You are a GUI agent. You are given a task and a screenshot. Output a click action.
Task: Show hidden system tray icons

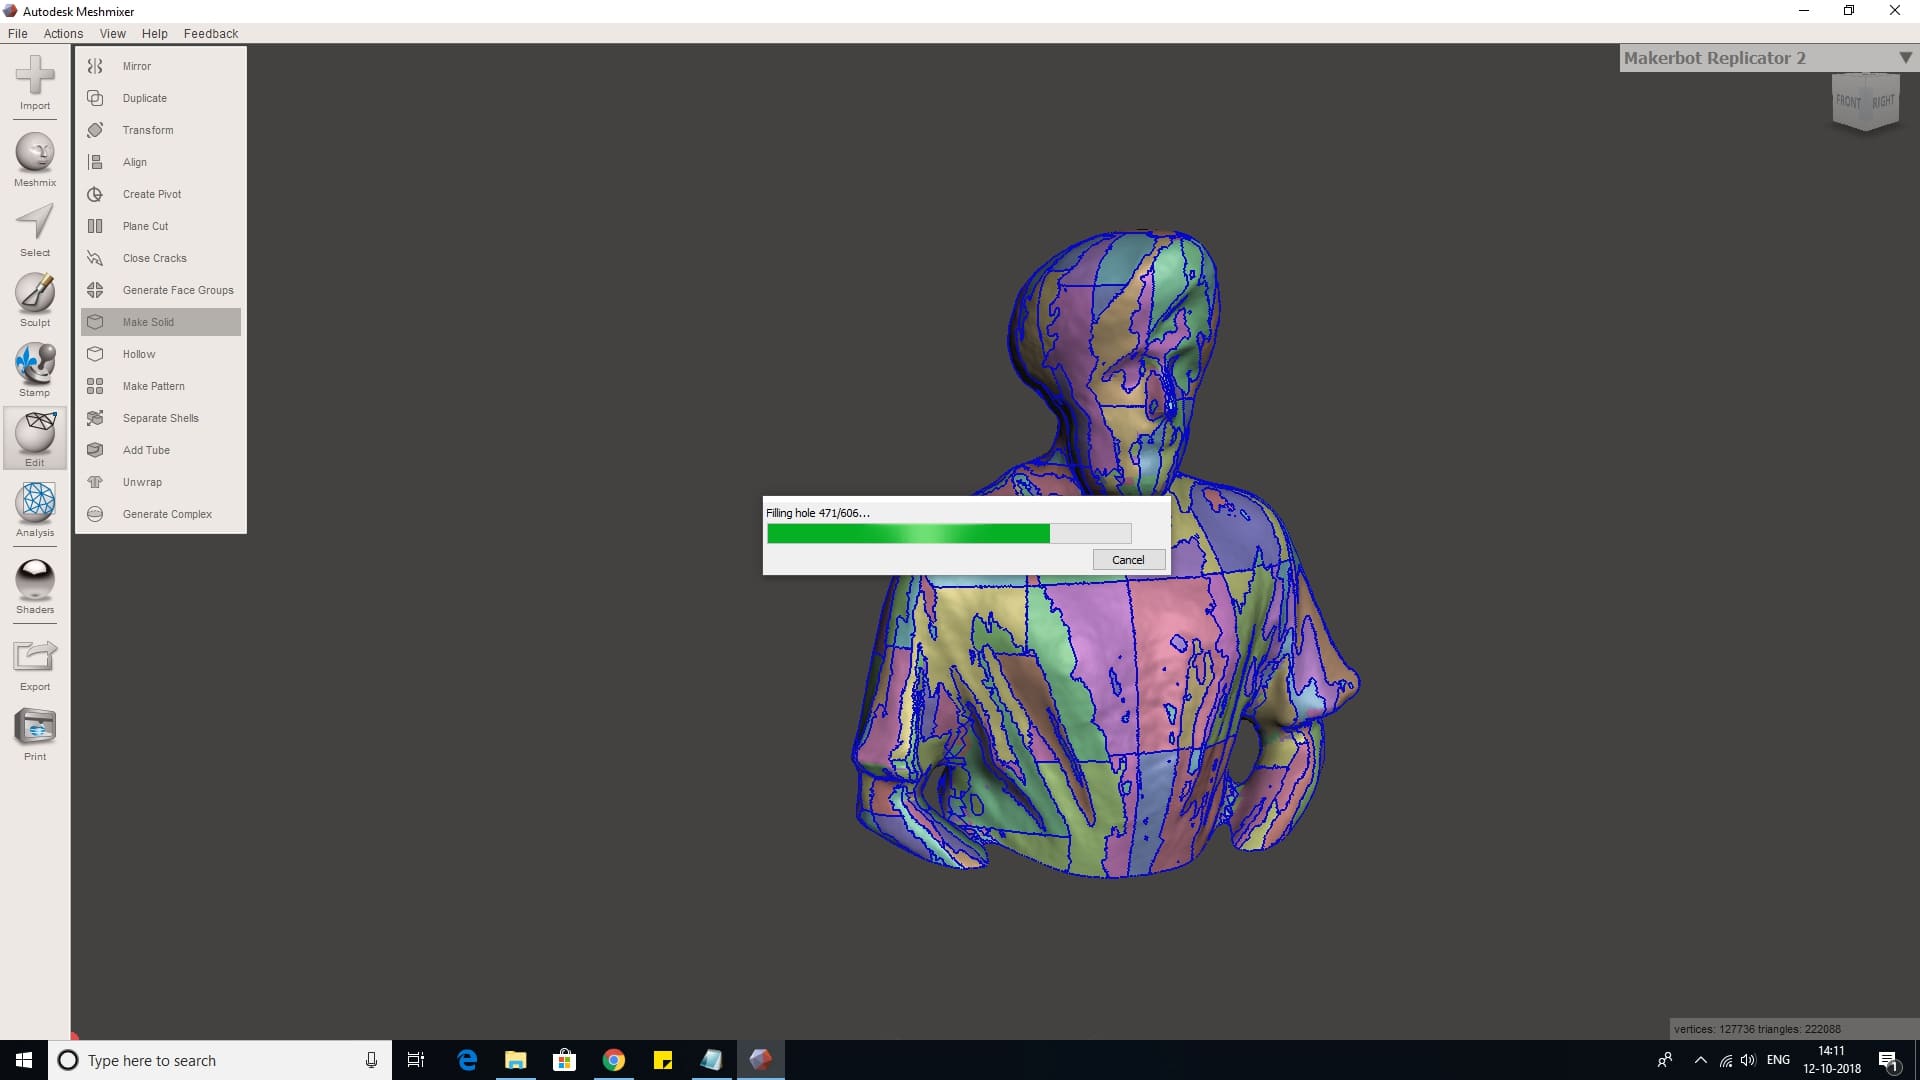click(x=1700, y=1060)
